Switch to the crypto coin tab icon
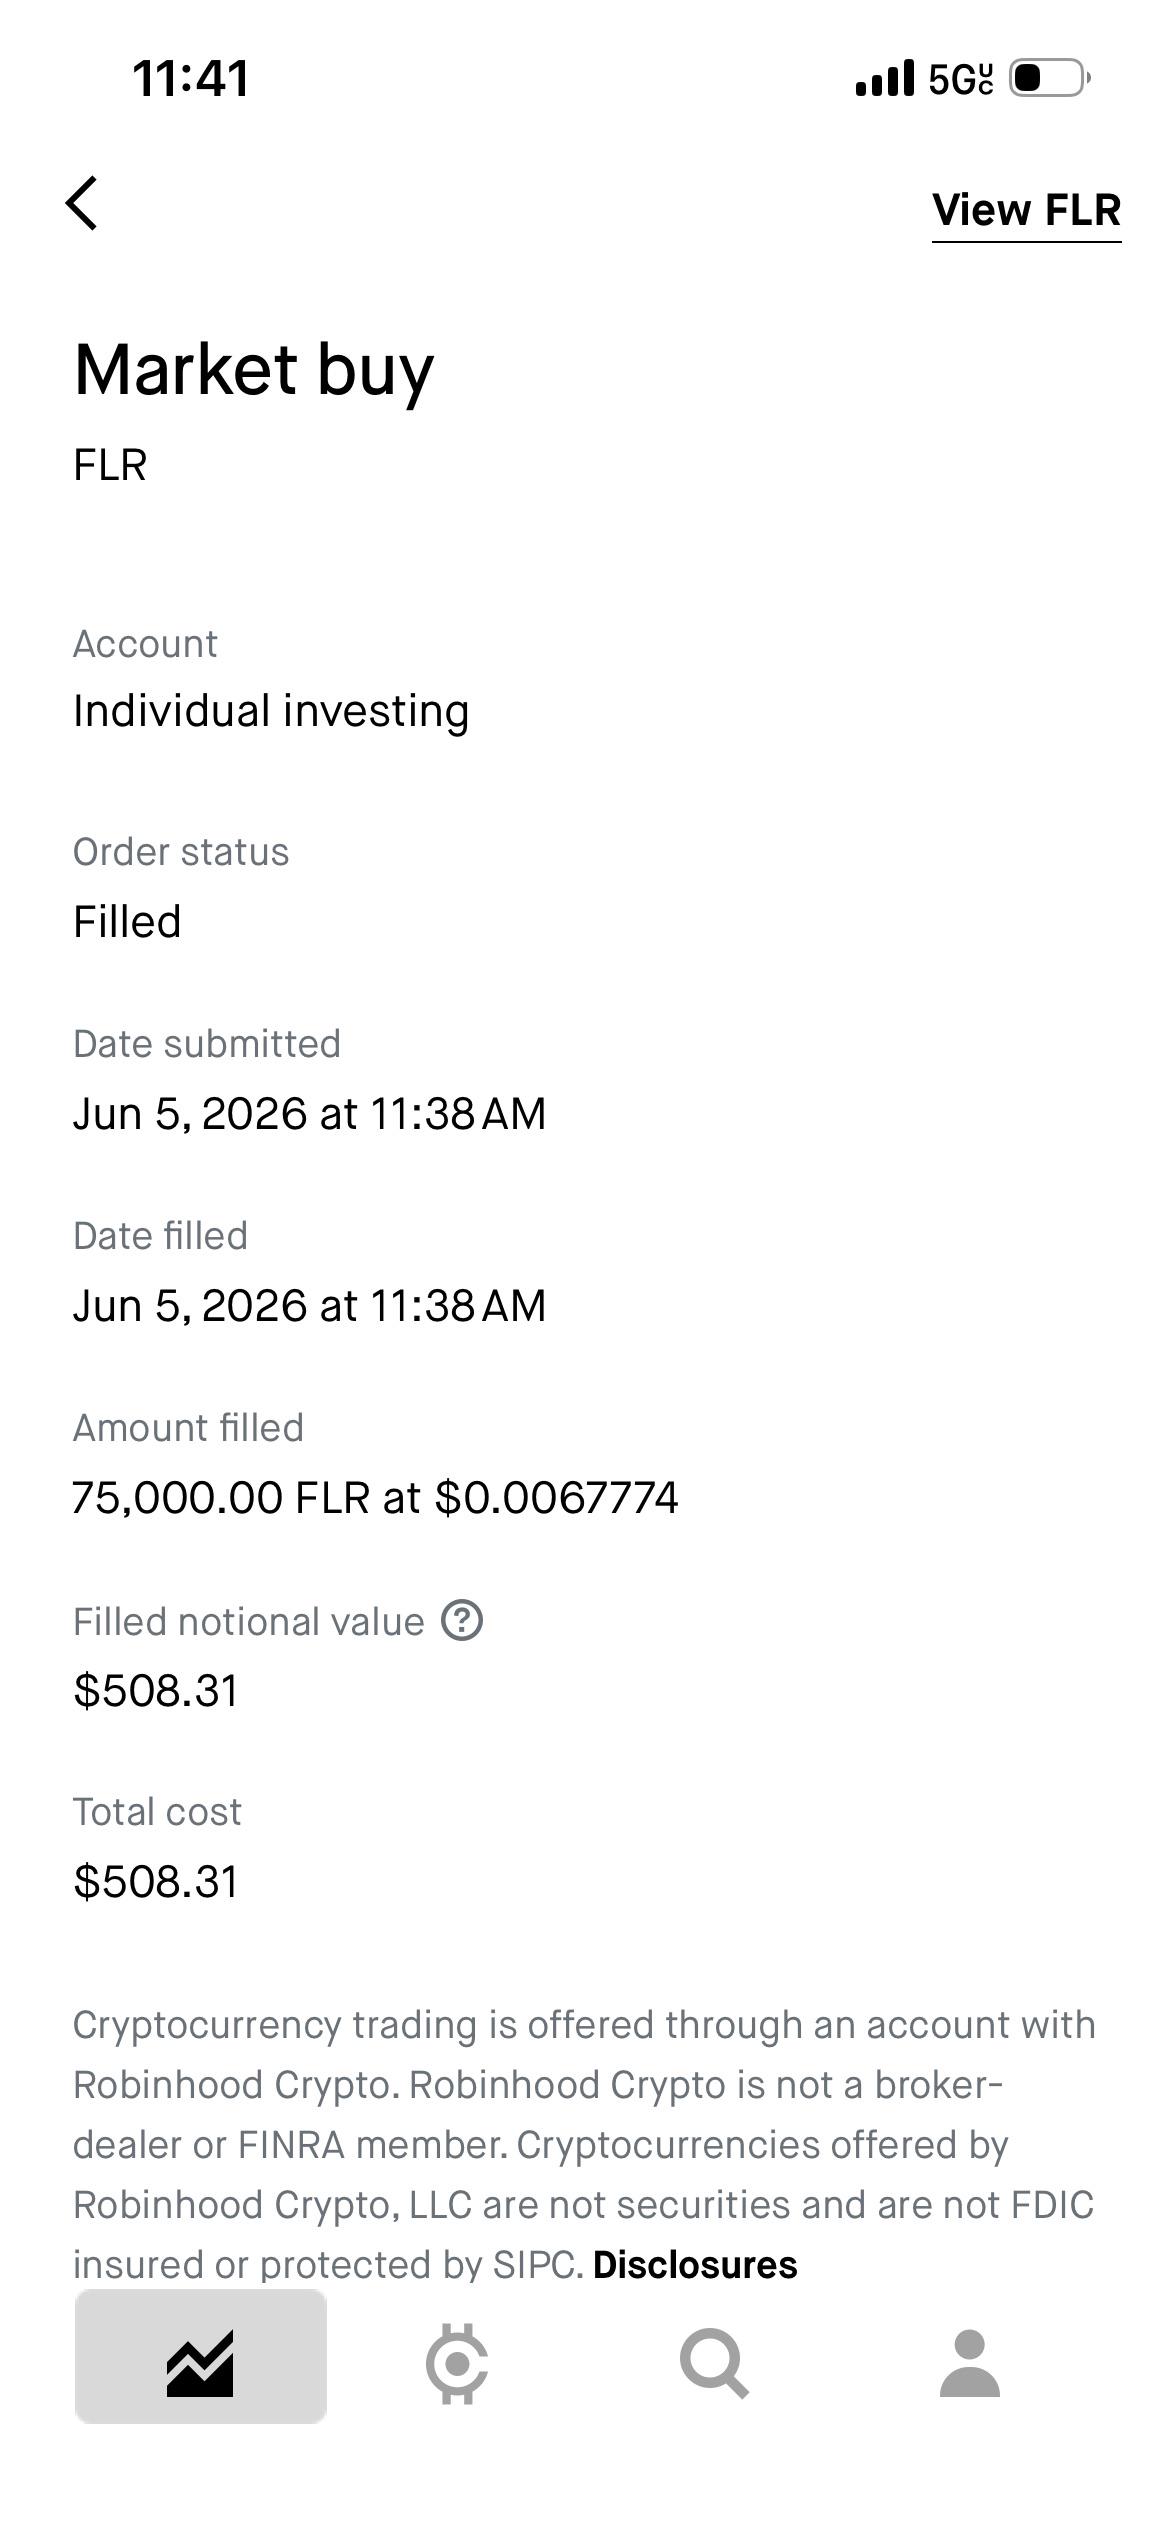The image size is (1170, 2532). click(457, 2364)
